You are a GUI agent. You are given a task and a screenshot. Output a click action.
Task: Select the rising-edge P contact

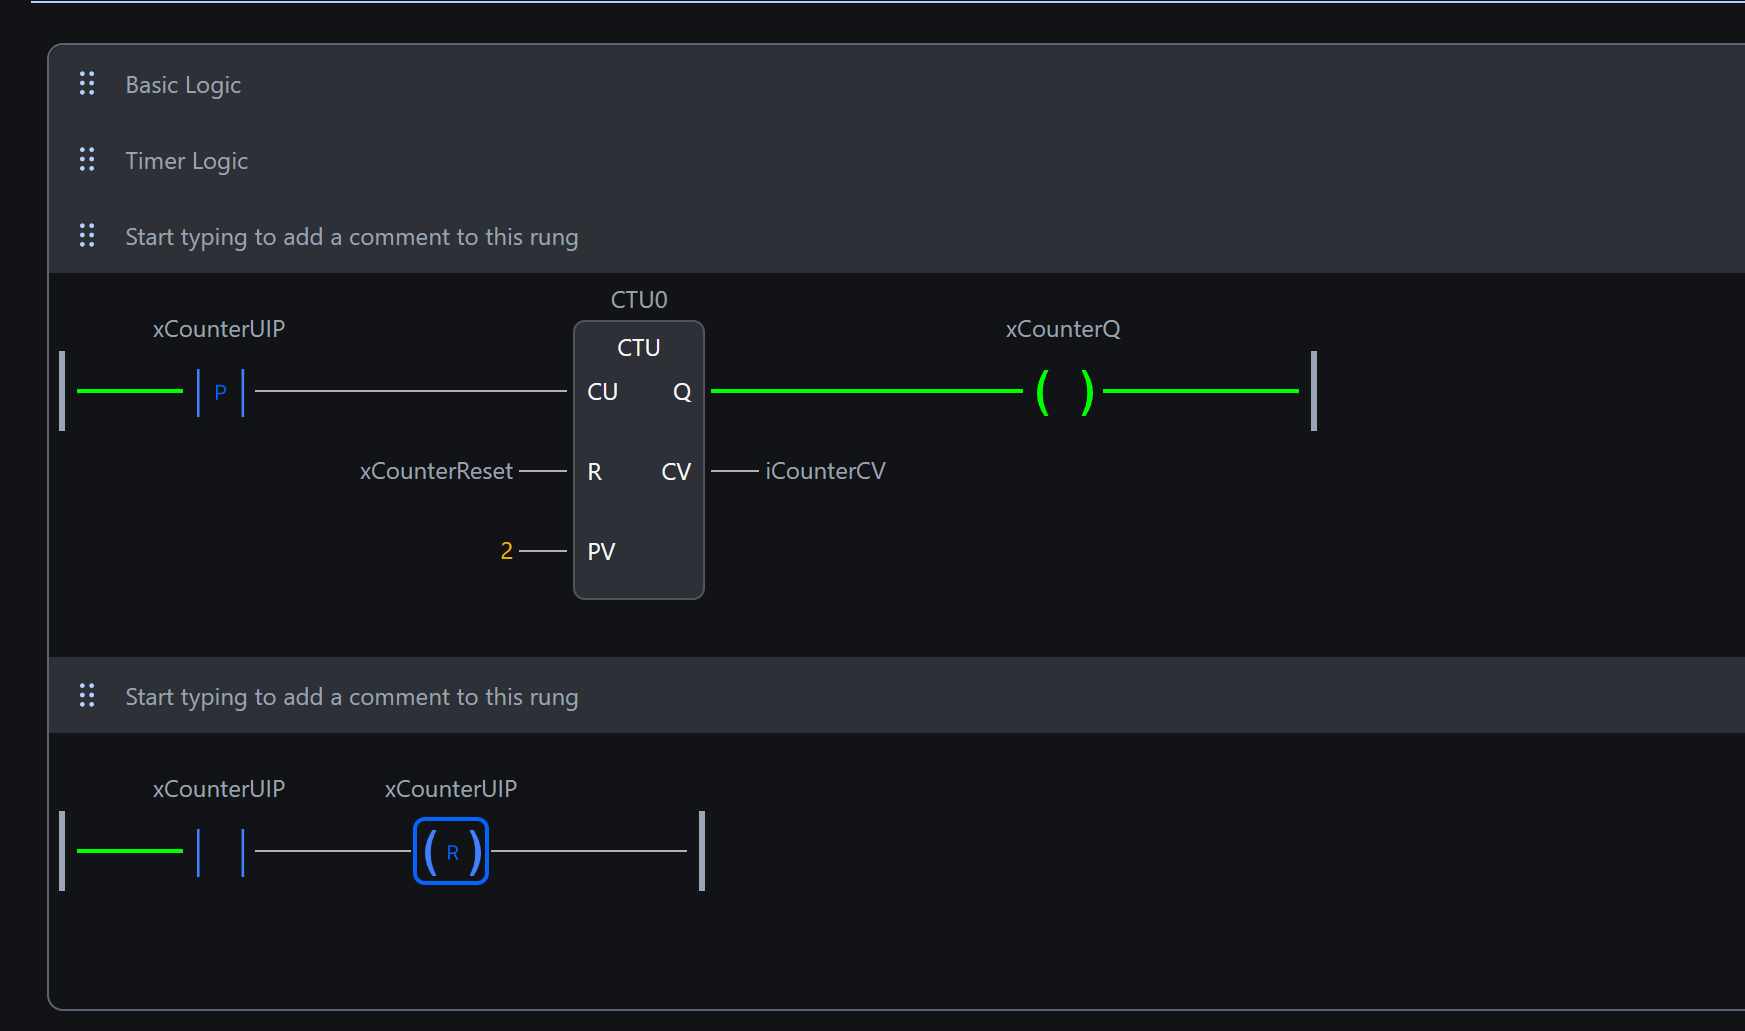(220, 392)
